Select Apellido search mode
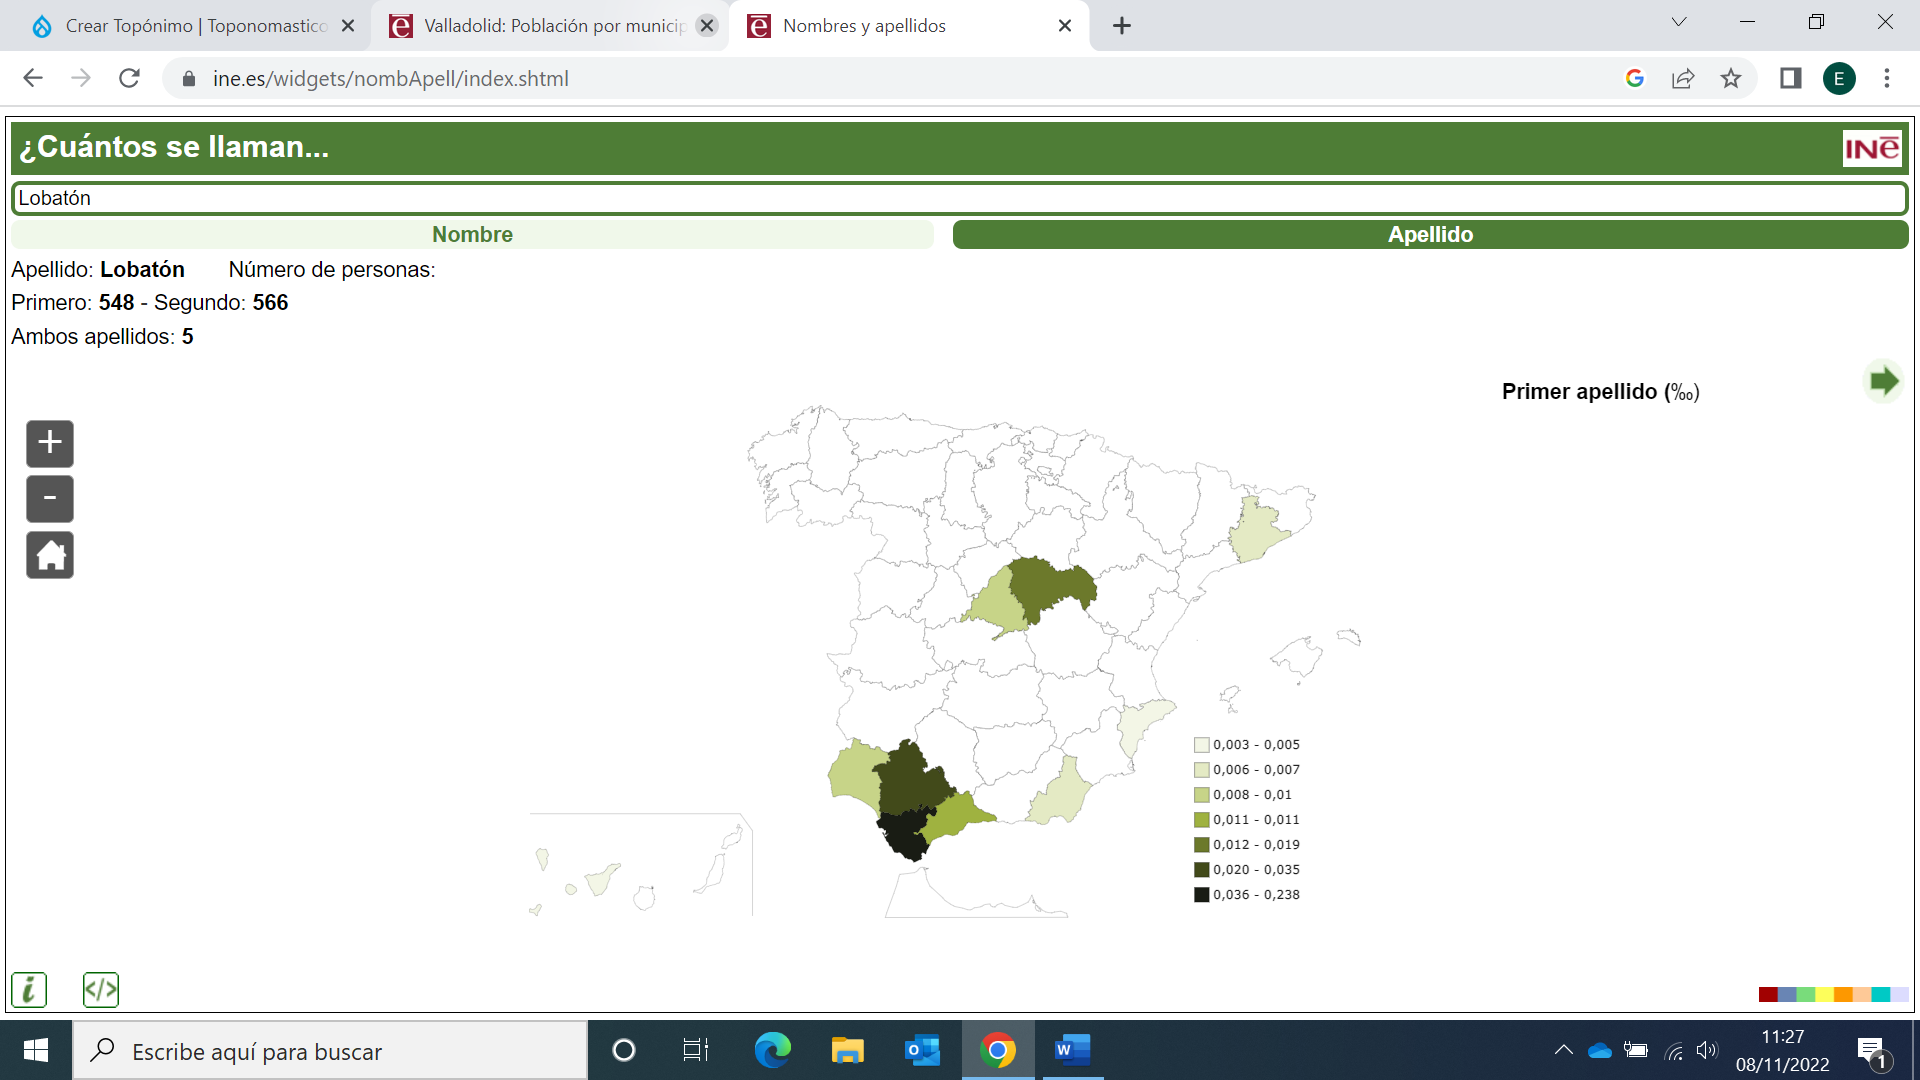This screenshot has width=1920, height=1080. coord(1430,235)
